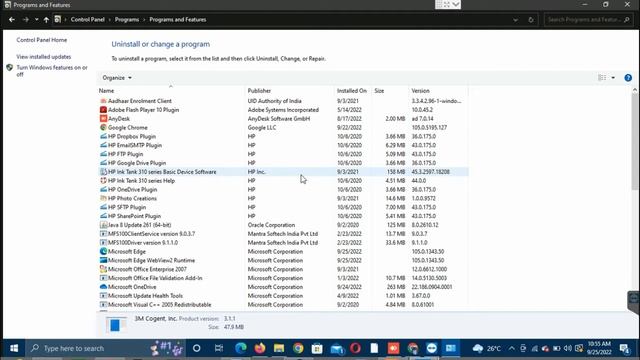Select the Java 8 Update 261 icon
This screenshot has height=360, width=640.
103,225
